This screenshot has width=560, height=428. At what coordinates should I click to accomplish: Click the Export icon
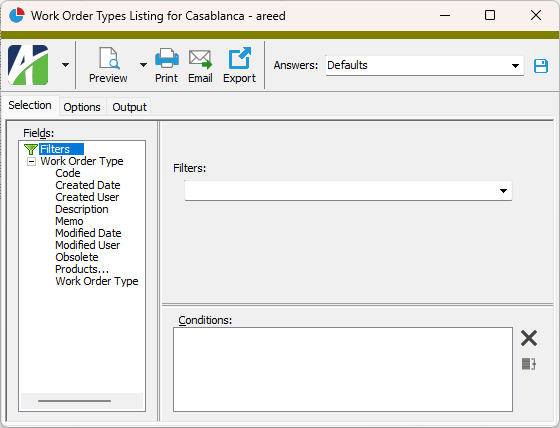239,58
